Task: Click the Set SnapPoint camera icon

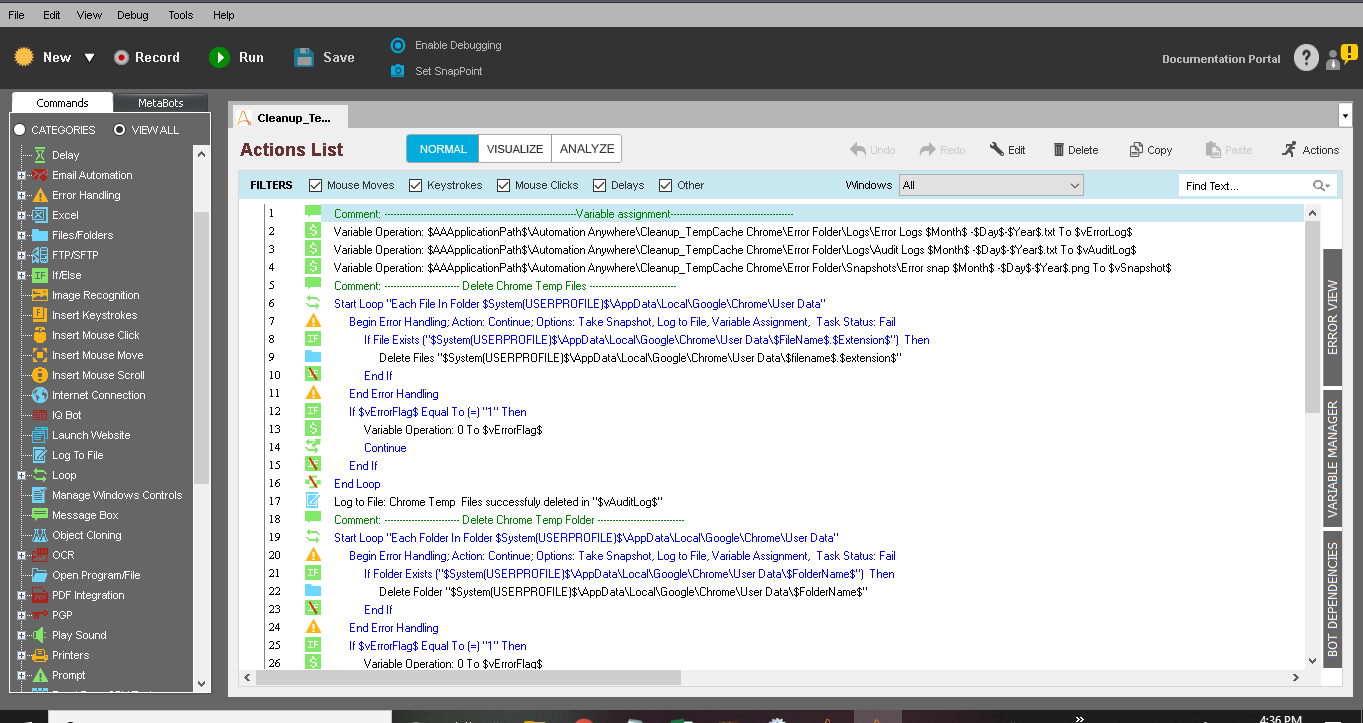Action: [x=398, y=71]
